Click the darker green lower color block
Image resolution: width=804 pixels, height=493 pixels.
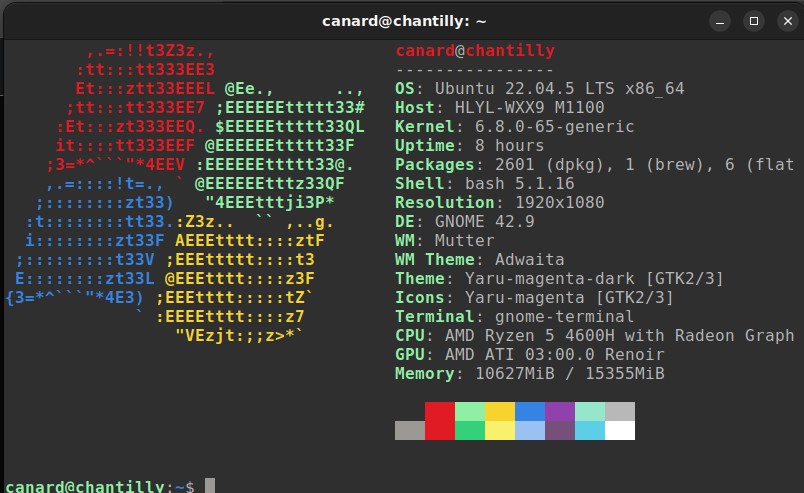point(470,430)
